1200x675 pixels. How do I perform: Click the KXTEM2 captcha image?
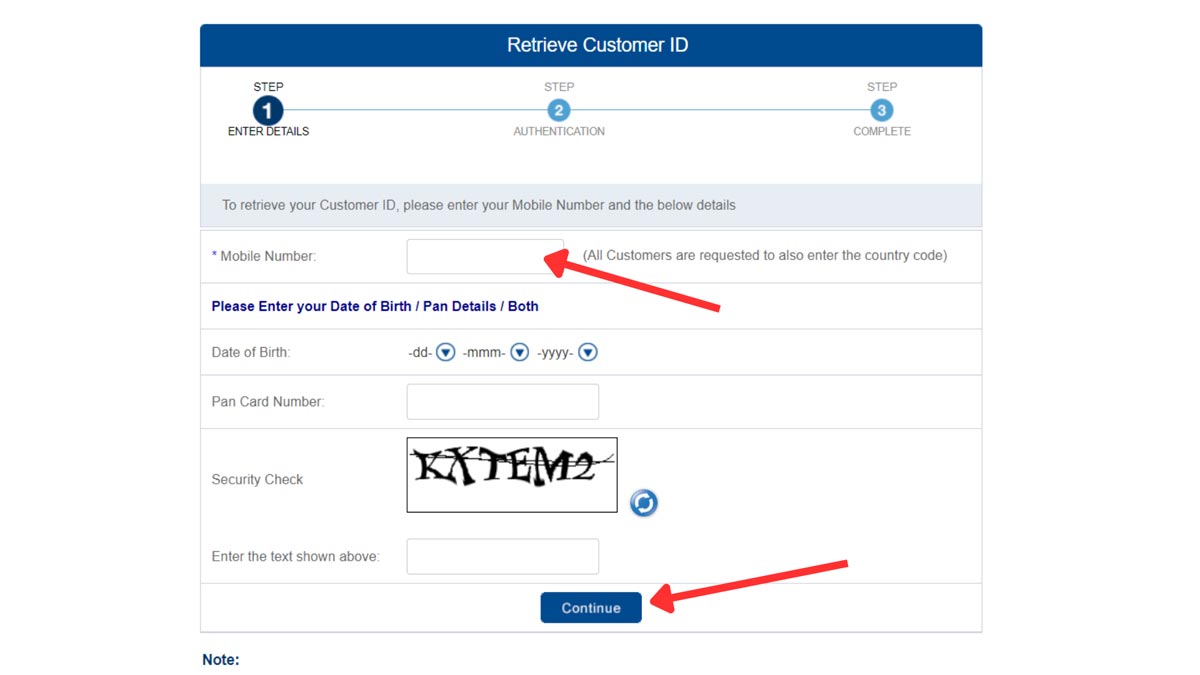tap(511, 474)
